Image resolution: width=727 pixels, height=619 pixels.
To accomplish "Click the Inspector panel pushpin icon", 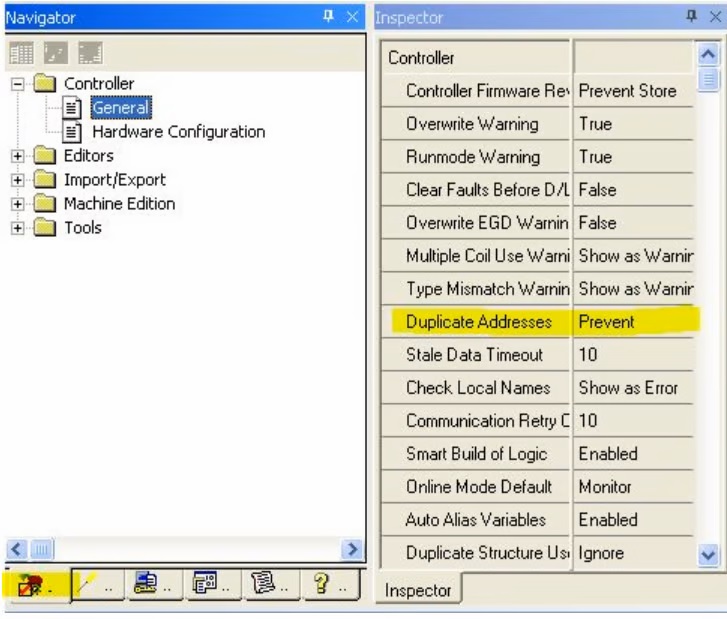I will [x=691, y=17].
